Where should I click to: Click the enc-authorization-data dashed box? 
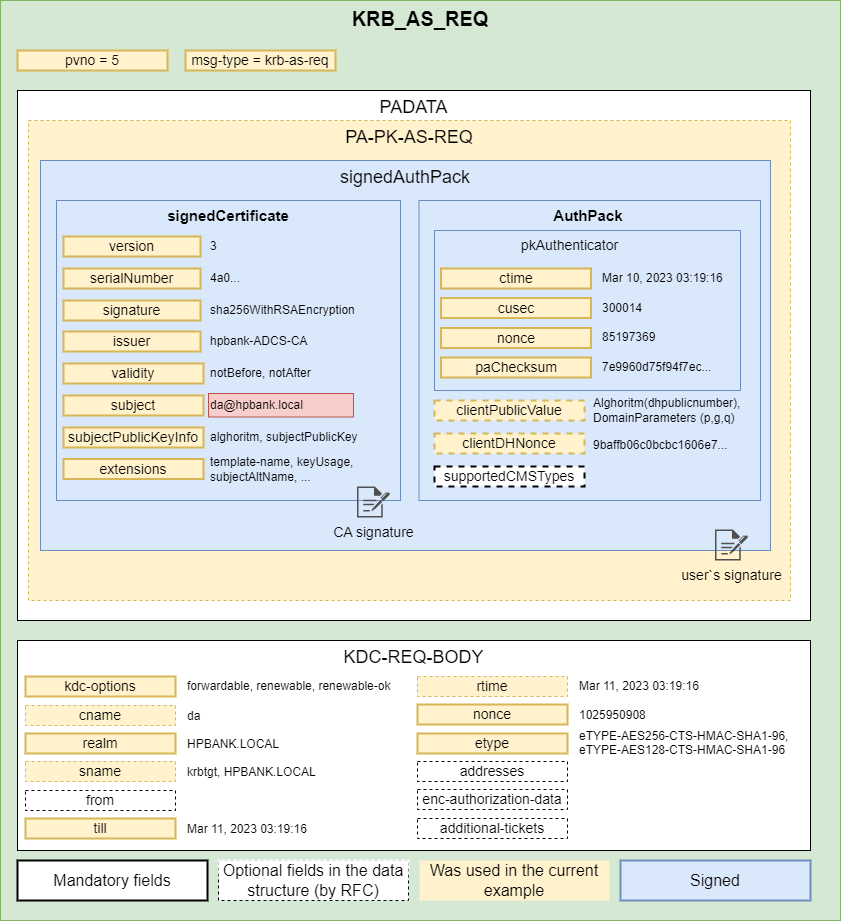click(x=492, y=799)
